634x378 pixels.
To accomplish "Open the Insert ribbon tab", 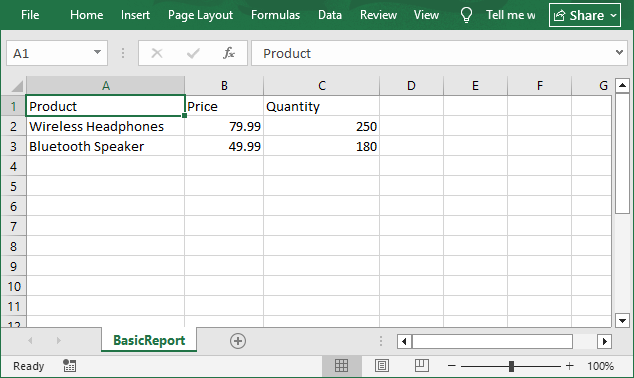I will tap(135, 15).
